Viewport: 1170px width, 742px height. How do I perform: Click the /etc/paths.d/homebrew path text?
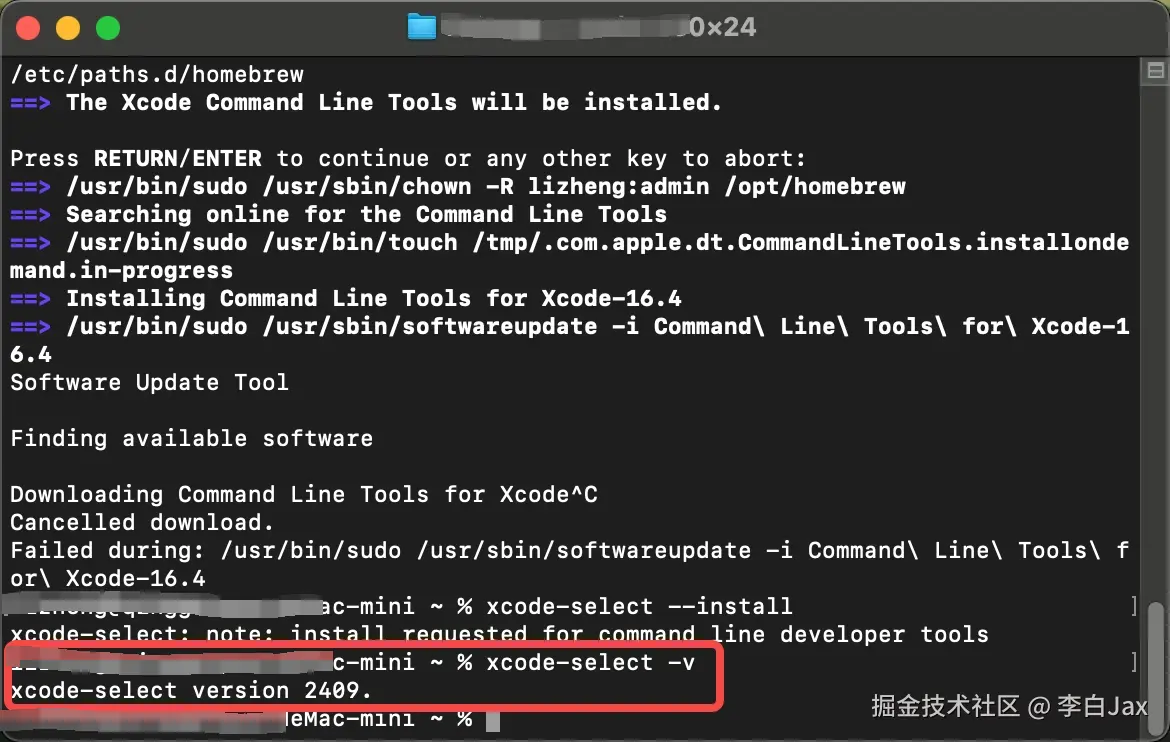(156, 74)
